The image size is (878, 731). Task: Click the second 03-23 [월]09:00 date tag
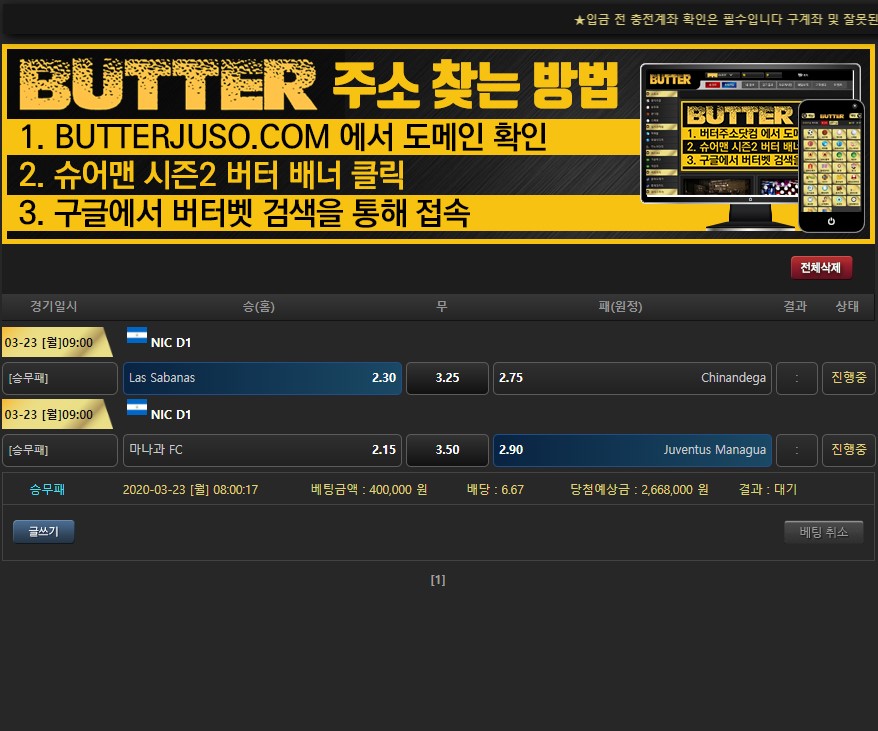click(x=56, y=415)
